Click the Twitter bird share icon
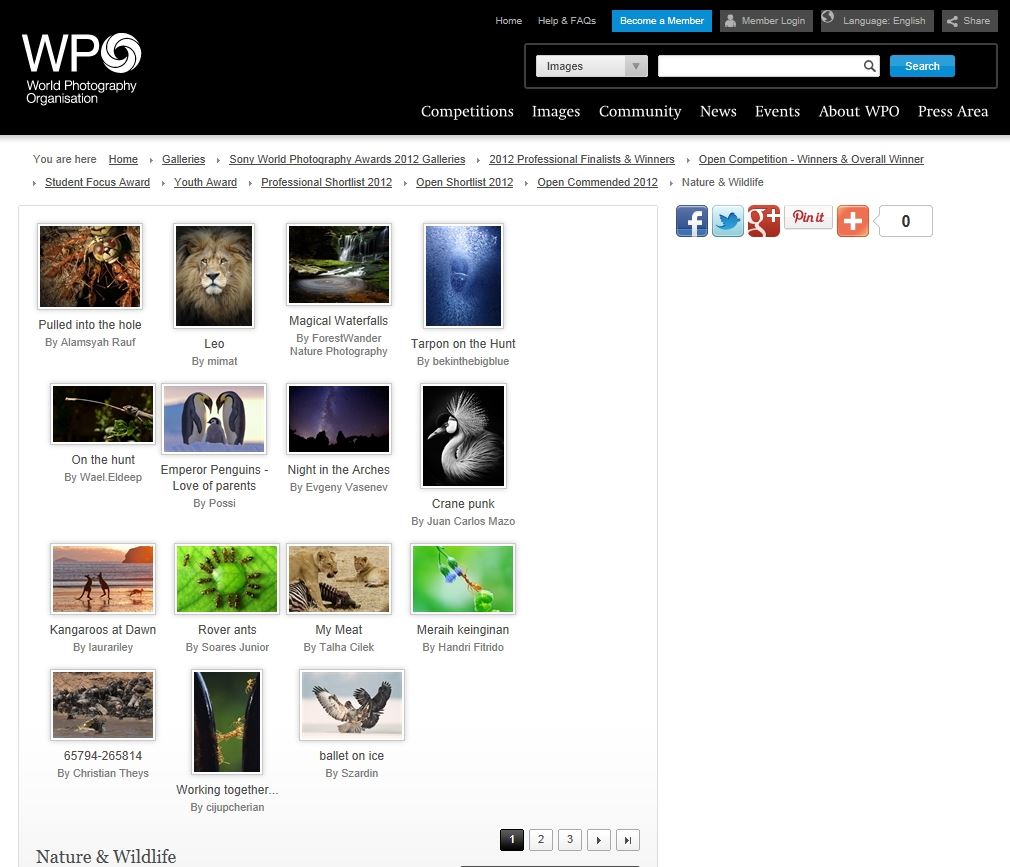 coord(727,221)
